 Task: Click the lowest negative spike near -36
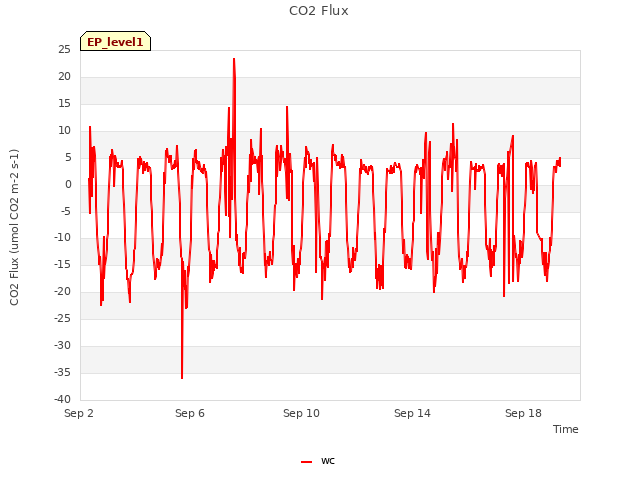(182, 378)
